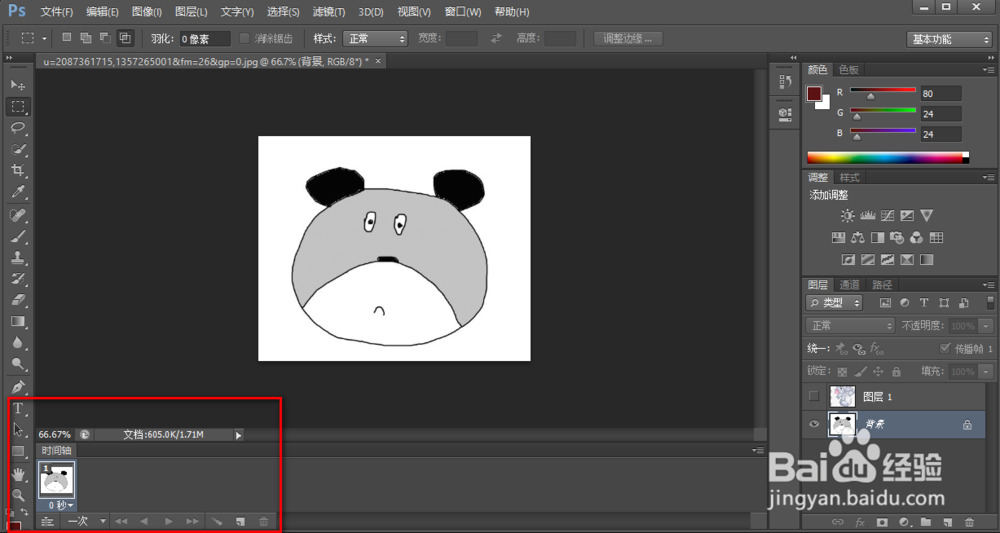
Task: Show layer 图层 1 visibility box
Action: pos(814,397)
